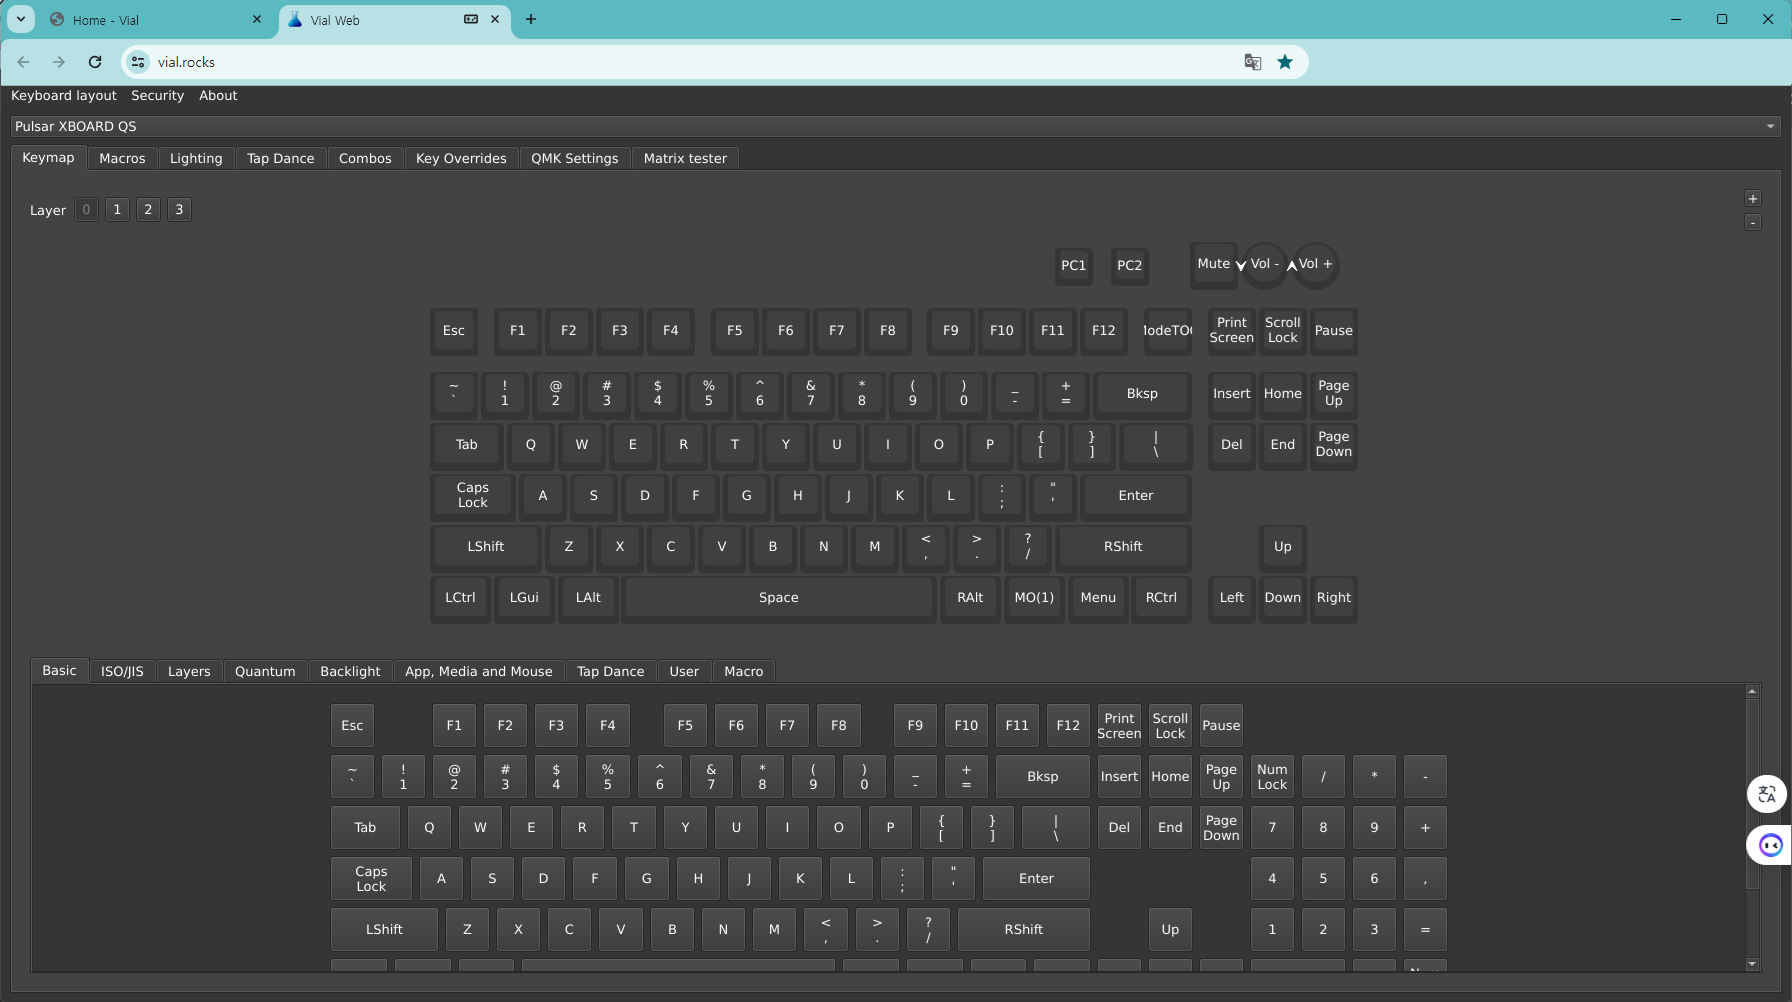Open the browser tab search dropdown

[21, 19]
